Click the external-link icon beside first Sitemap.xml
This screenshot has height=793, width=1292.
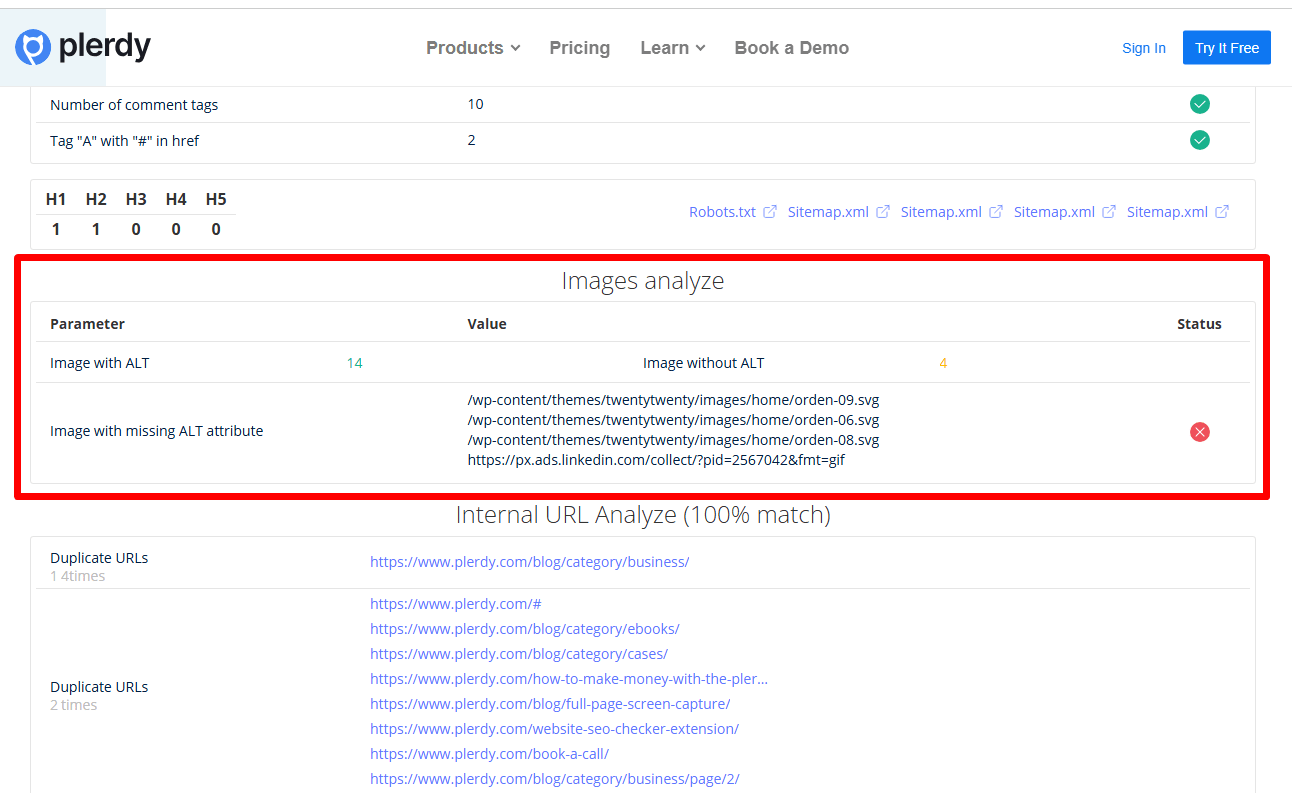[882, 211]
